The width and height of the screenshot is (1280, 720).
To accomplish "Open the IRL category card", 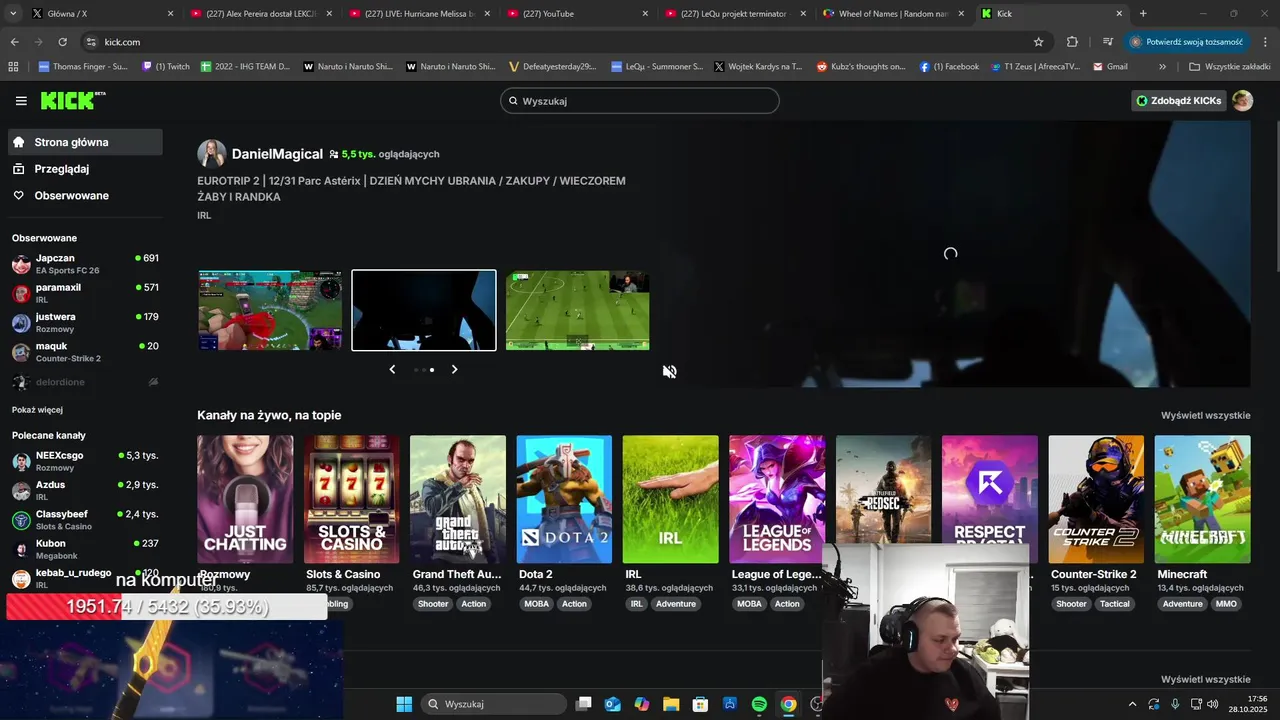I will pos(670,499).
